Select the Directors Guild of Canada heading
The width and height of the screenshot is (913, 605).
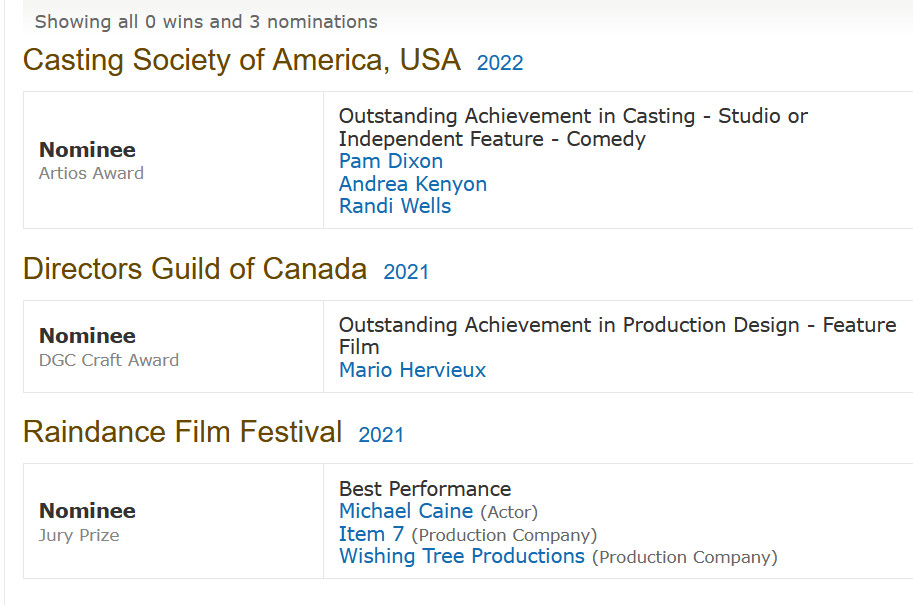pyautogui.click(x=194, y=269)
